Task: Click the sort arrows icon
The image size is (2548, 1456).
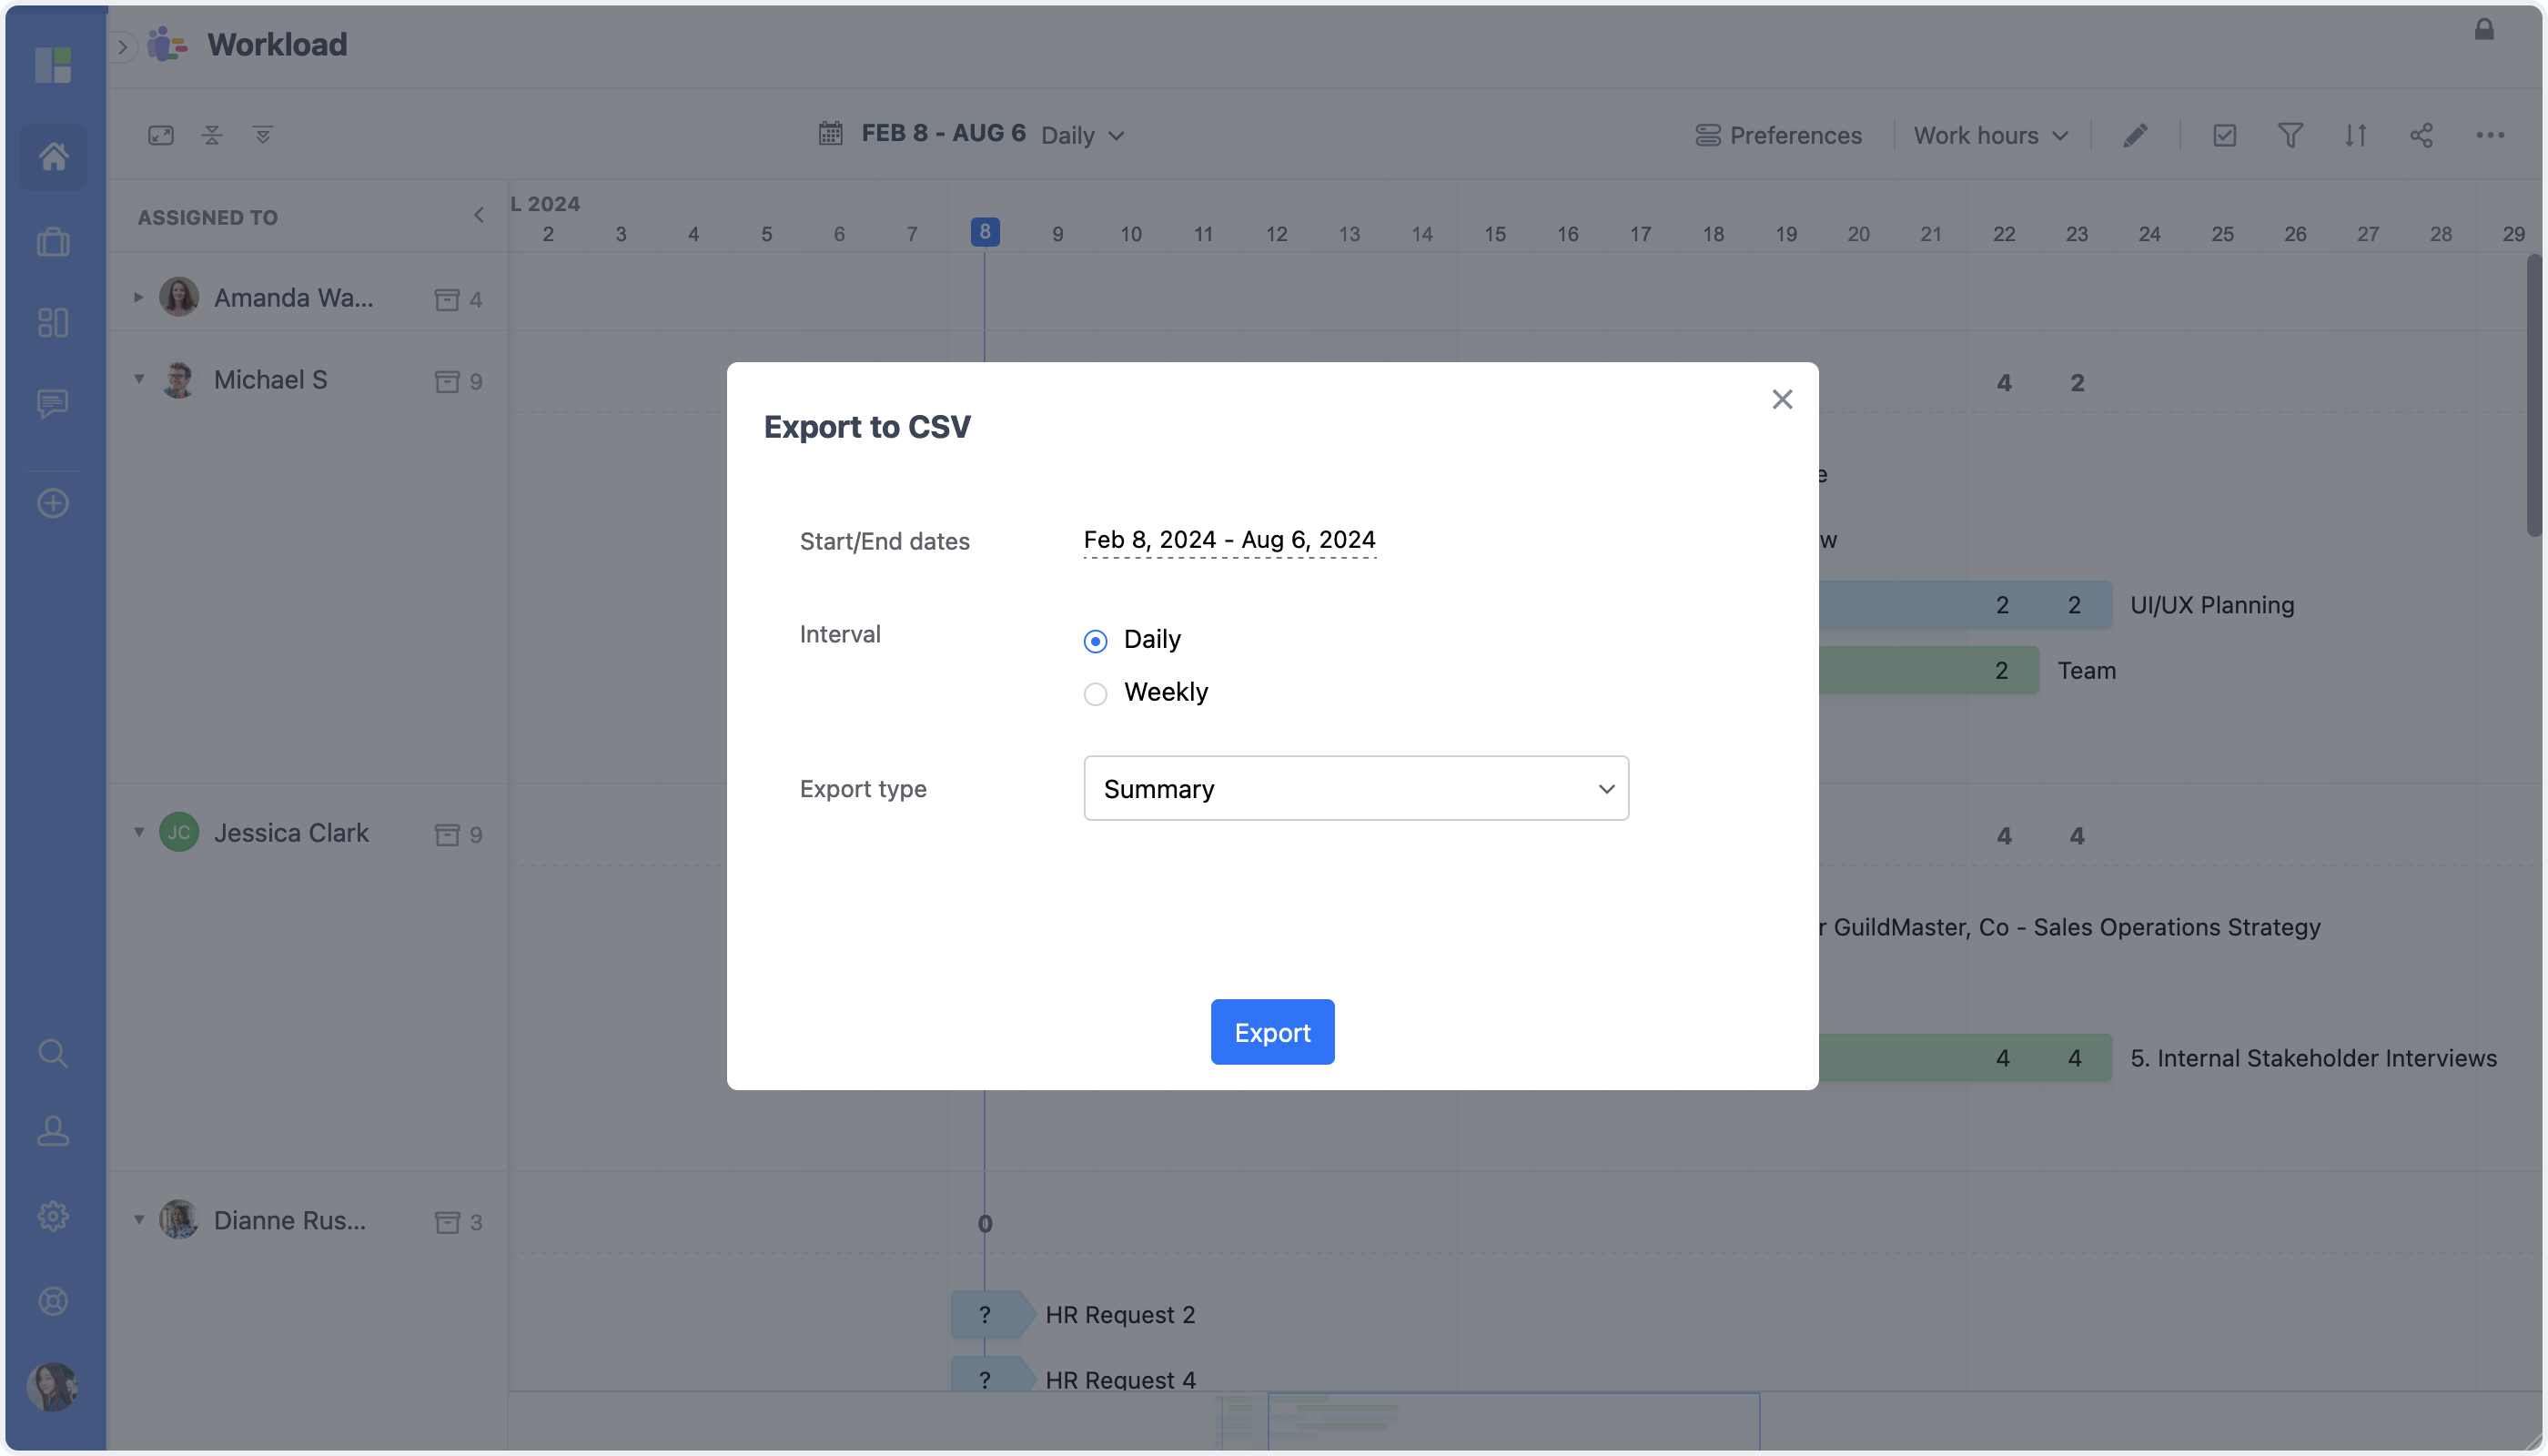Action: [x=2356, y=135]
